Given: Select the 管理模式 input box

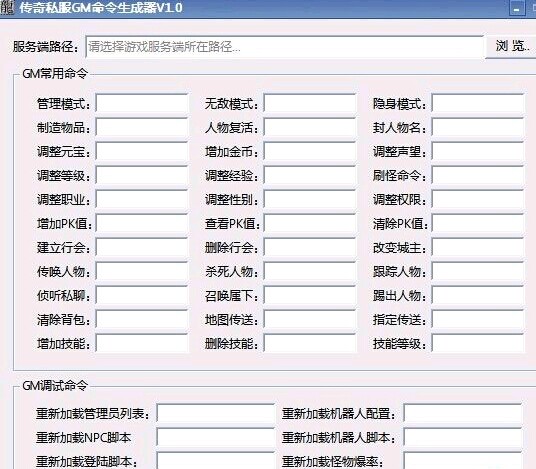Looking at the screenshot, I should pos(142,103).
